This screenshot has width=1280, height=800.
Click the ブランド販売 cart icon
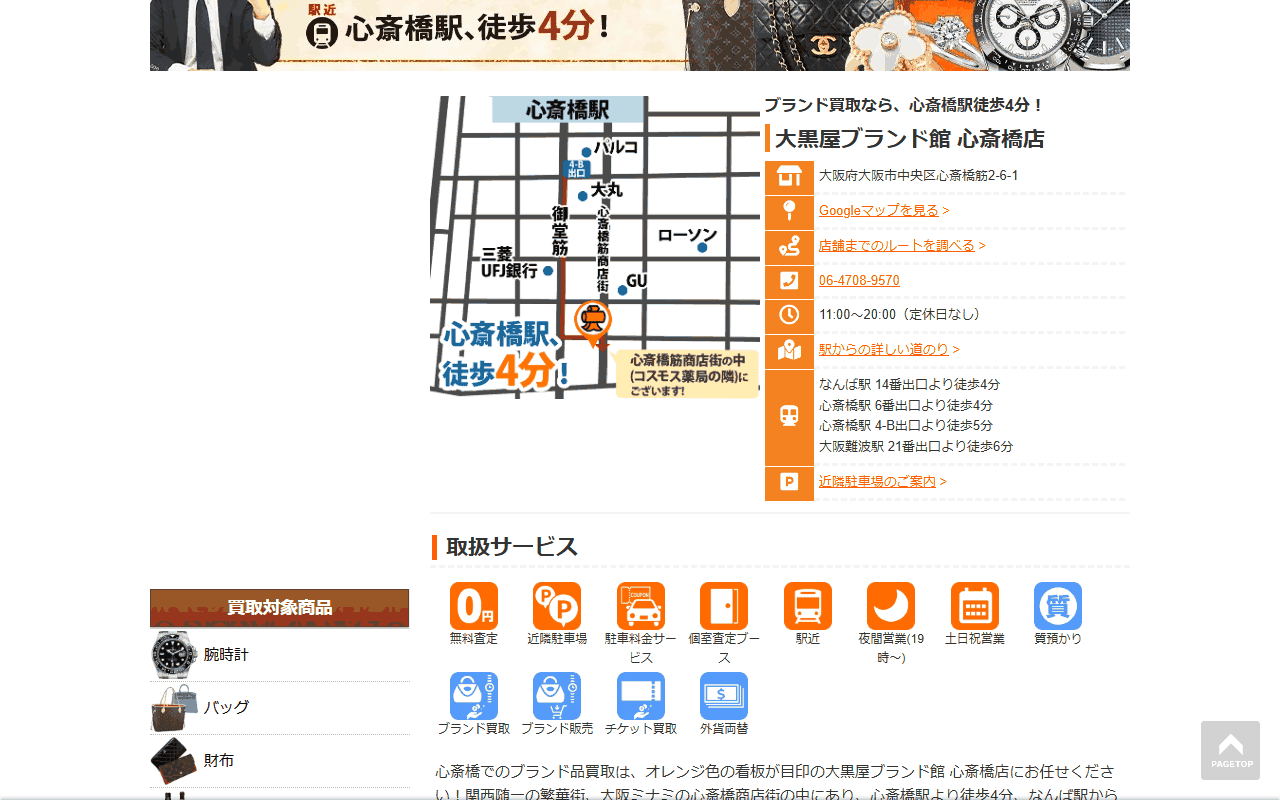[557, 696]
